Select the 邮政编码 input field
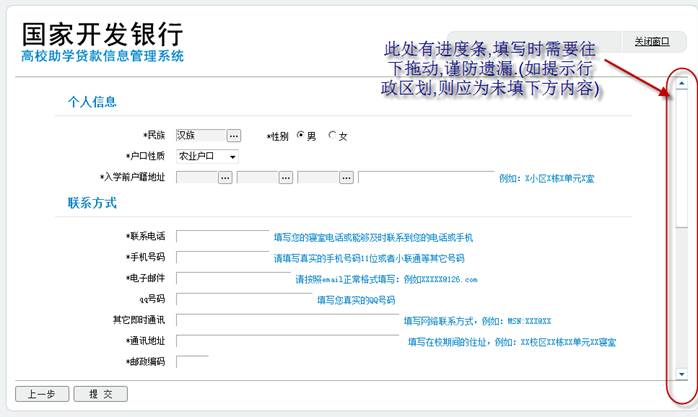 pos(192,361)
